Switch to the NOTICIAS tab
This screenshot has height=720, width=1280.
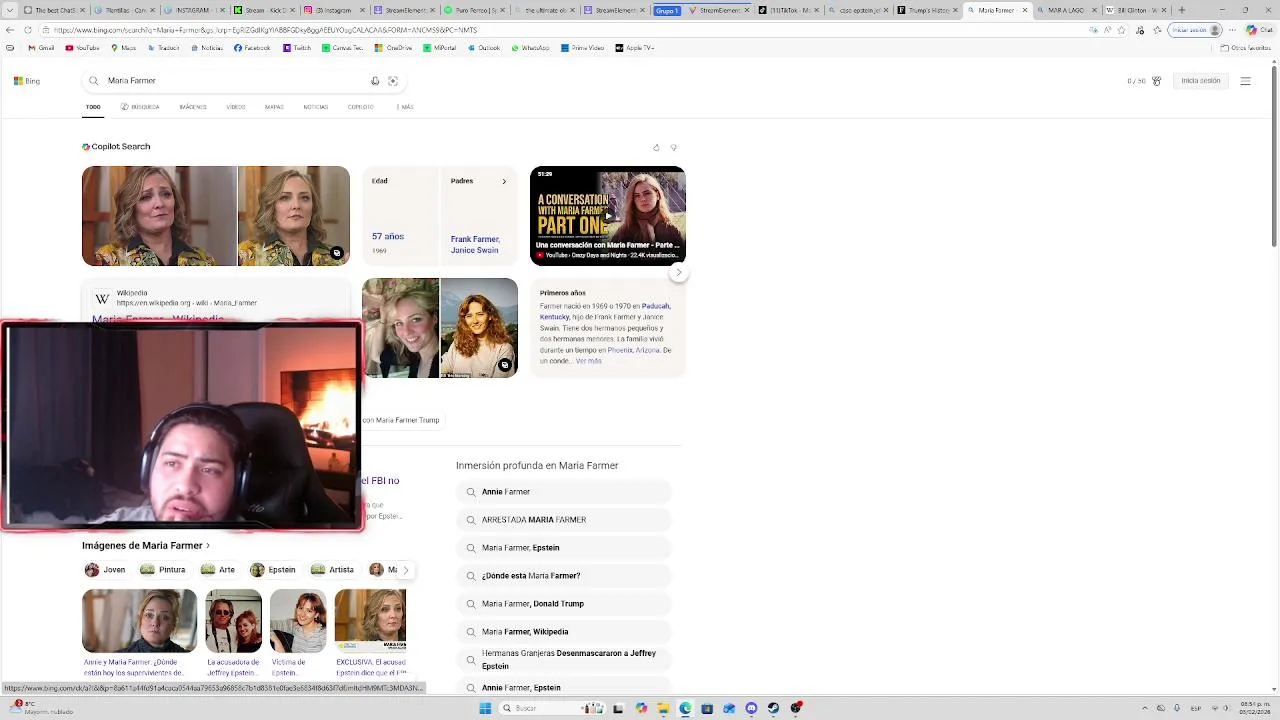coord(316,107)
